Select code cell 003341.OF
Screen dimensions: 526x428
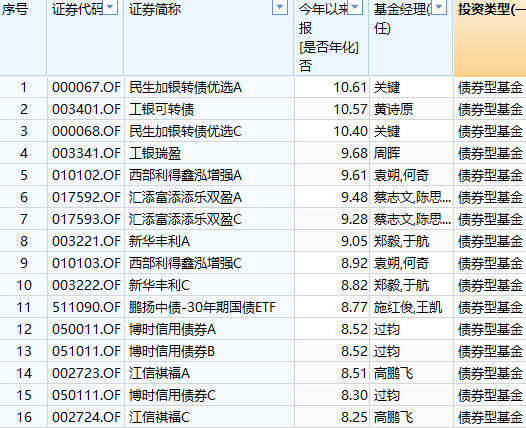tap(86, 153)
